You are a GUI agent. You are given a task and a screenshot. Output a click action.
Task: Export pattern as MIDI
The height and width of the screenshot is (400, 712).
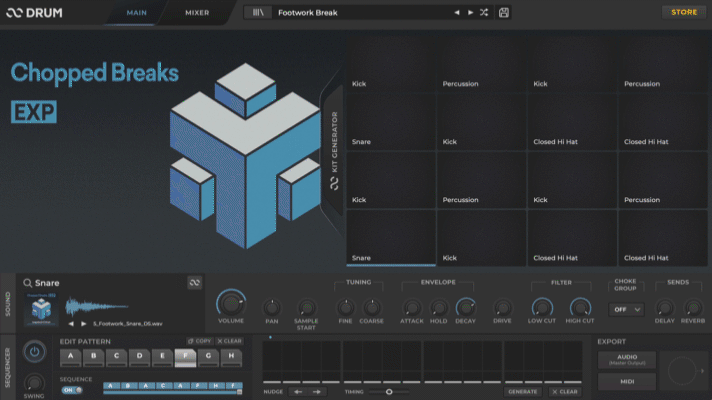click(627, 382)
